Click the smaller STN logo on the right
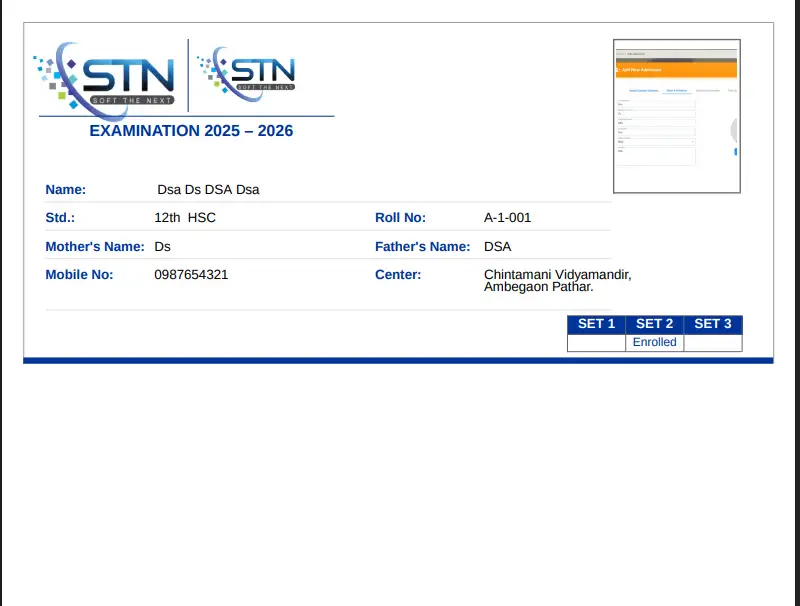 click(247, 70)
